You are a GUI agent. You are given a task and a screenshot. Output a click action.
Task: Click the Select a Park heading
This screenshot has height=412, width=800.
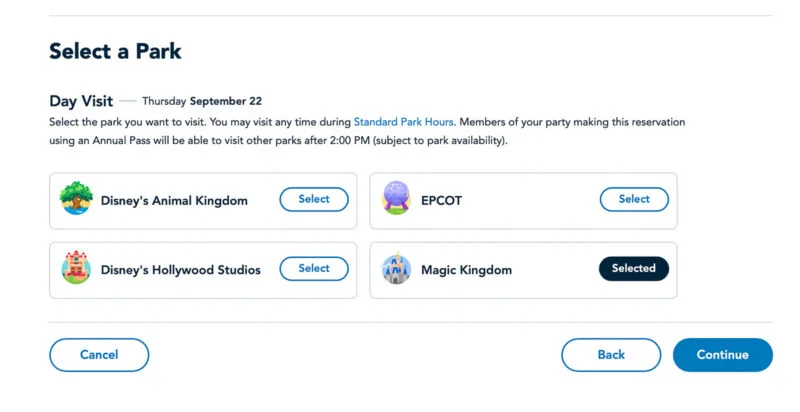coord(115,51)
